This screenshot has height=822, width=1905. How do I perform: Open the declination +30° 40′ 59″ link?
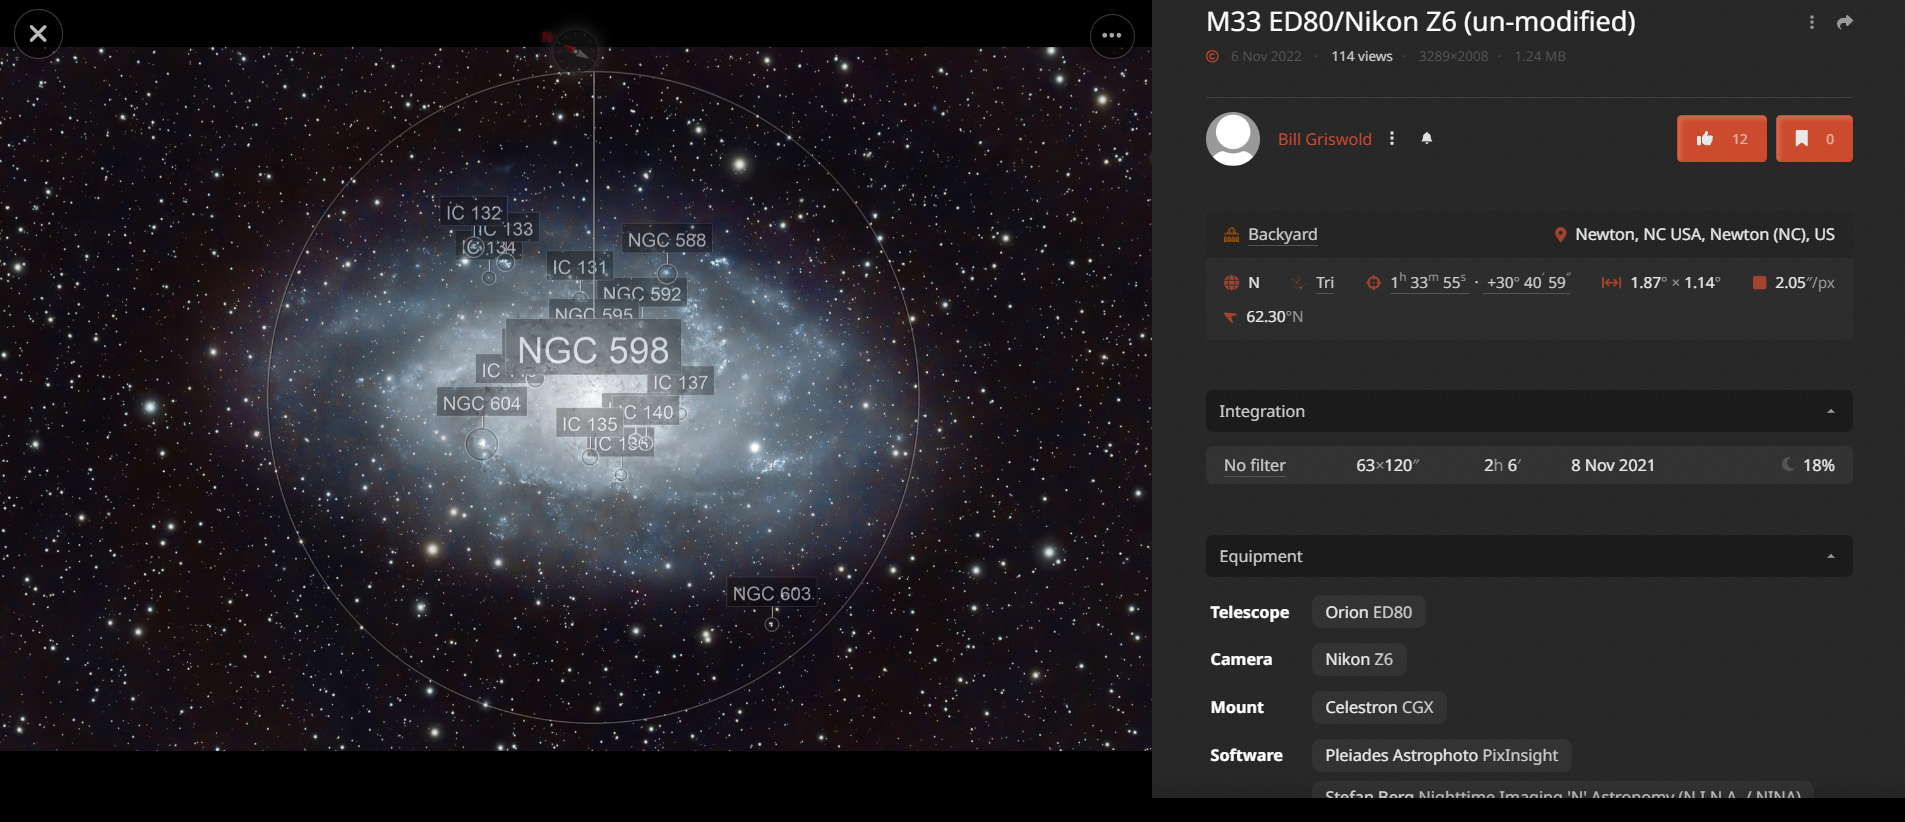coord(1528,282)
